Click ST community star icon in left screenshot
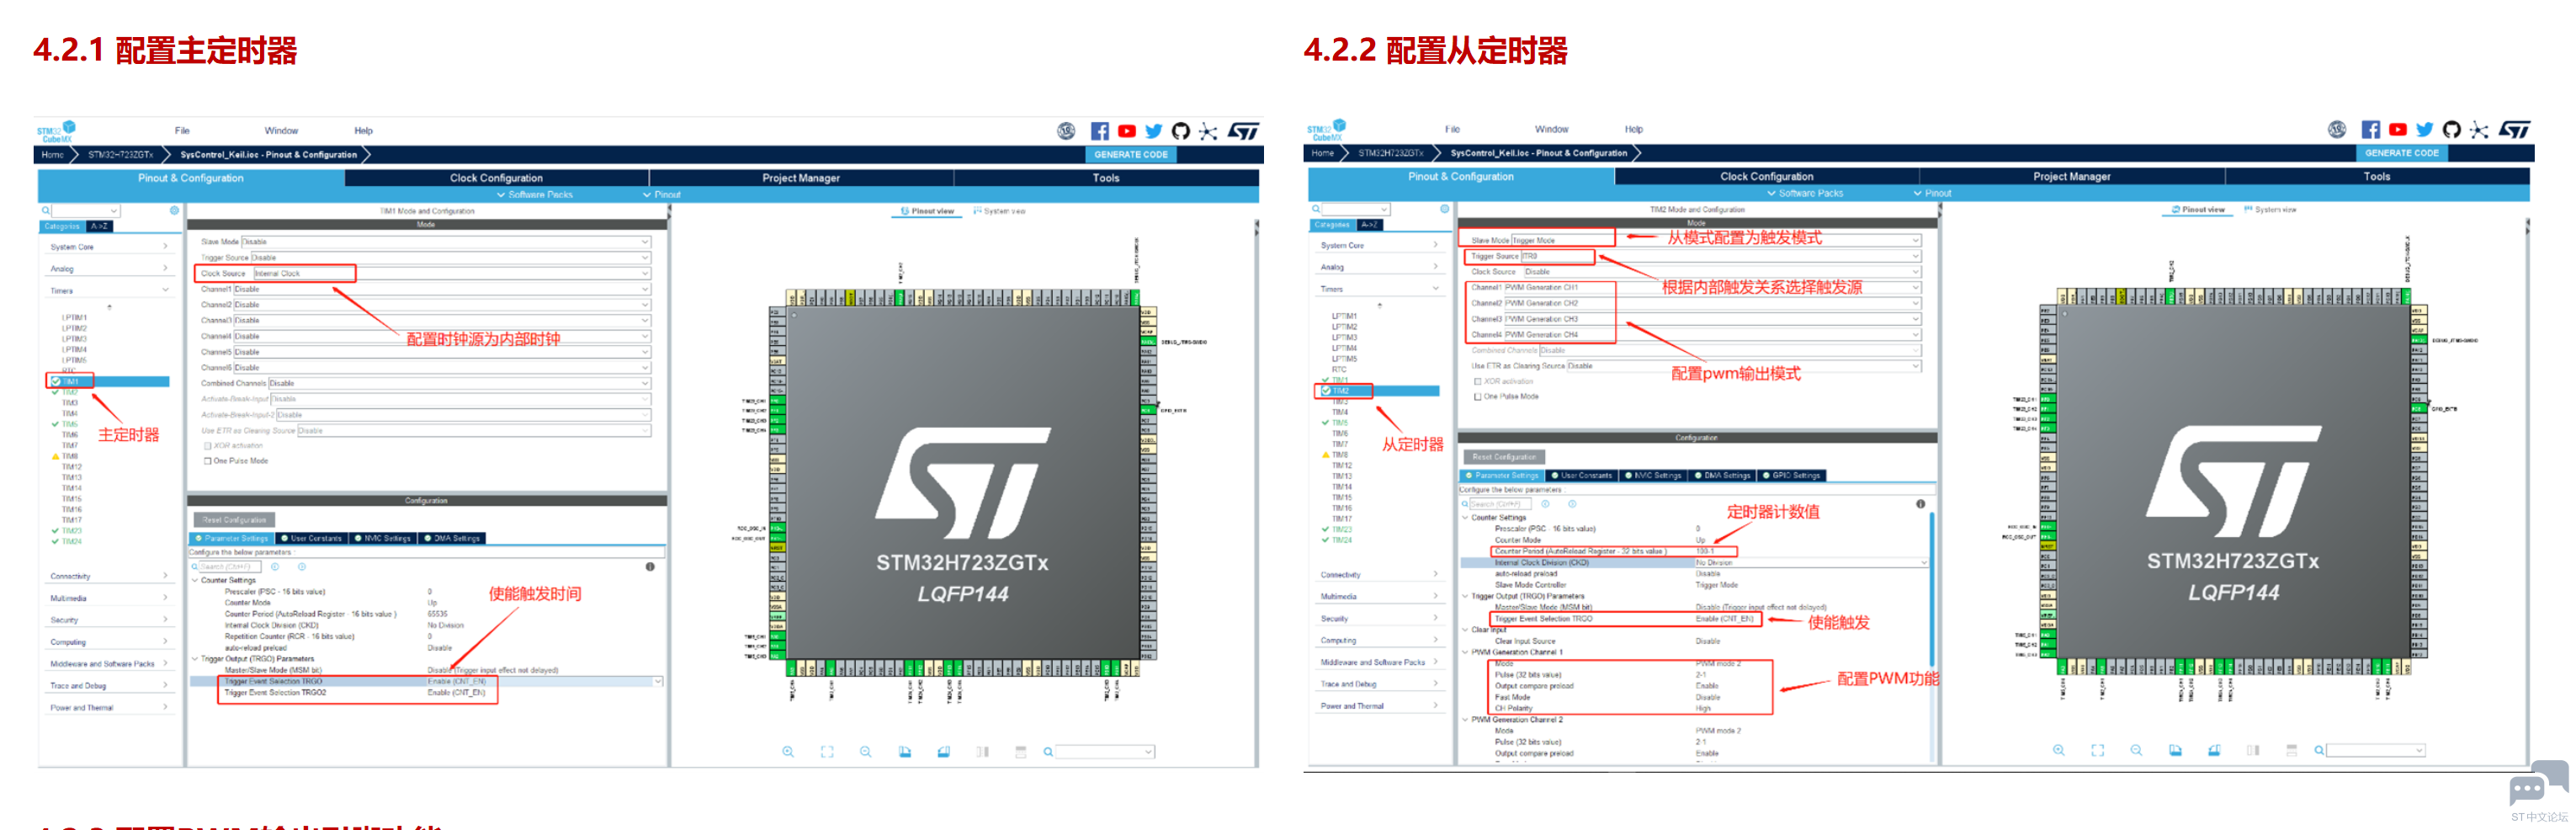 (x=1208, y=131)
